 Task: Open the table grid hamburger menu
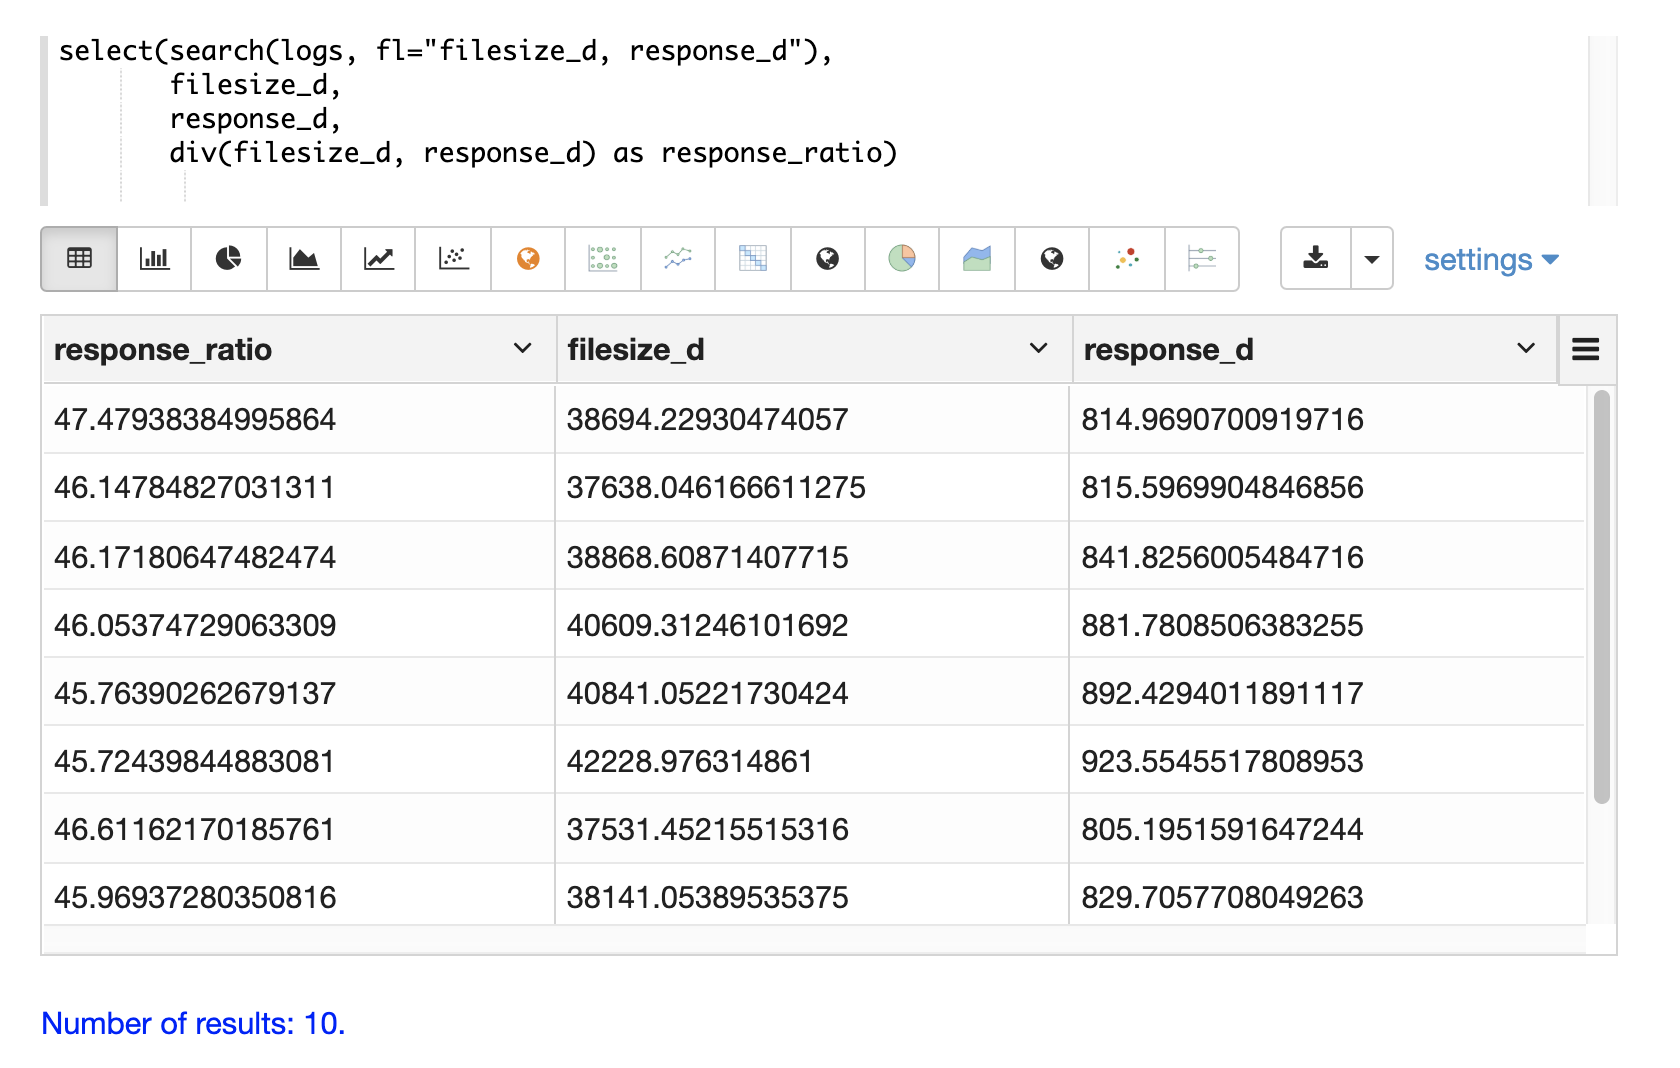(x=1586, y=350)
